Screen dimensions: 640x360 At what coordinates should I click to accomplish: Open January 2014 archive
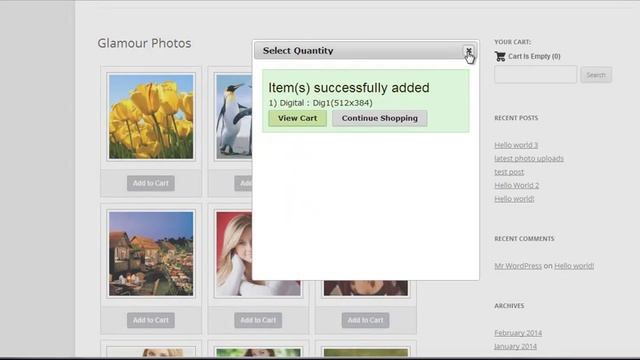[516, 346]
